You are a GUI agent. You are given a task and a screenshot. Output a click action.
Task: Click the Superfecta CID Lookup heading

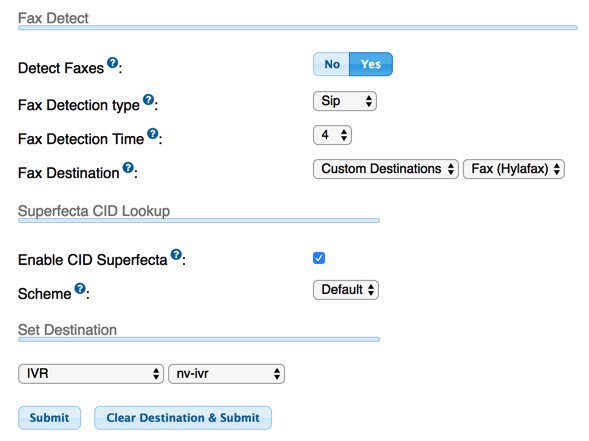coord(94,211)
